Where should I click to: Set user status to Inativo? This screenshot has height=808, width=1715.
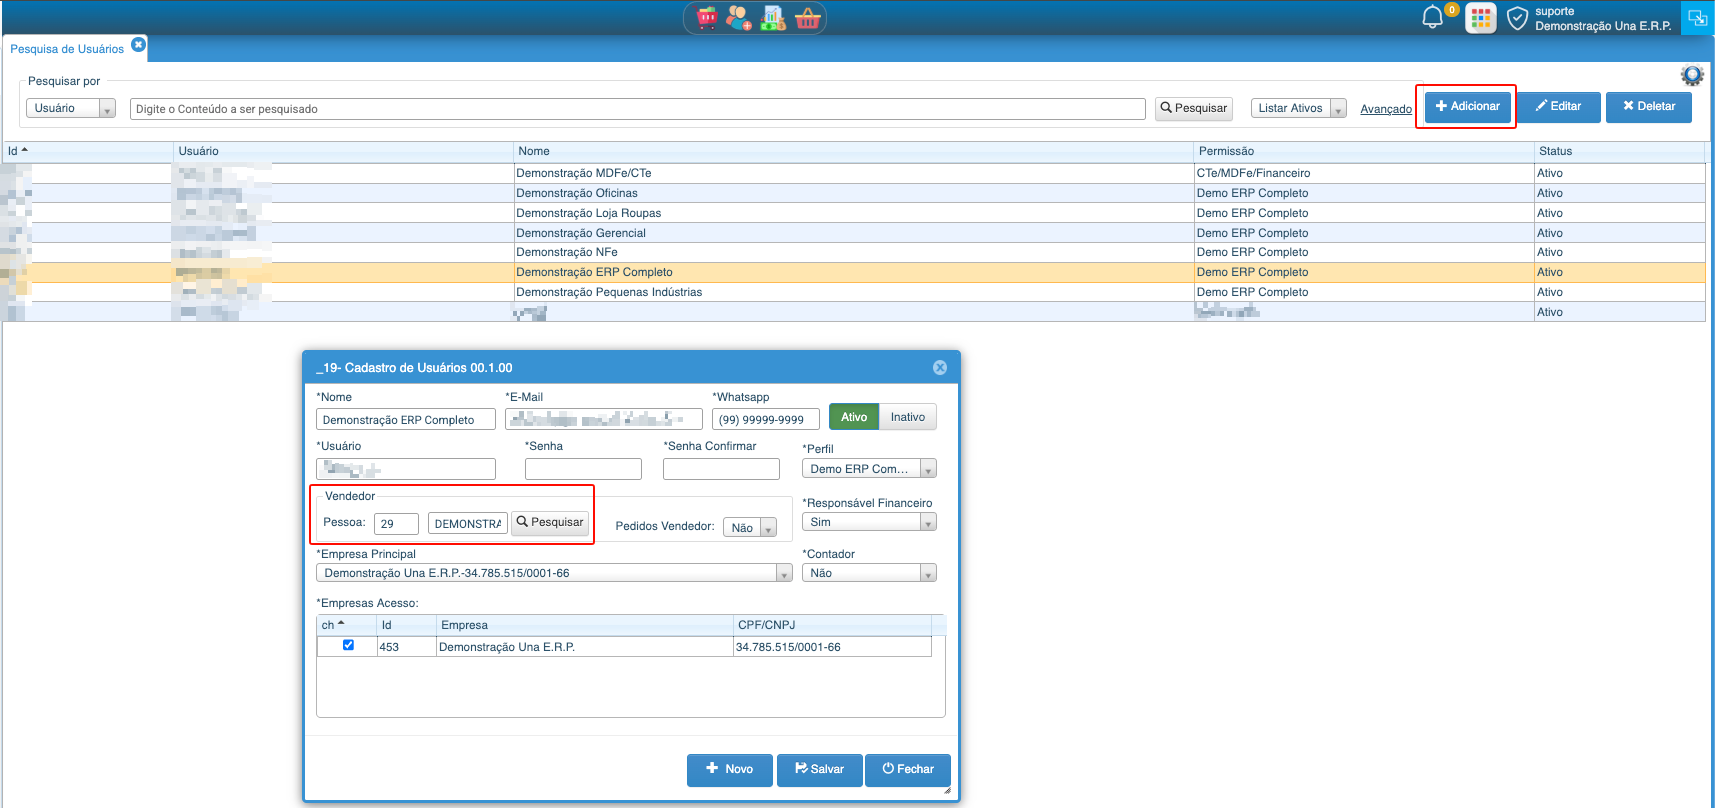pyautogui.click(x=907, y=417)
